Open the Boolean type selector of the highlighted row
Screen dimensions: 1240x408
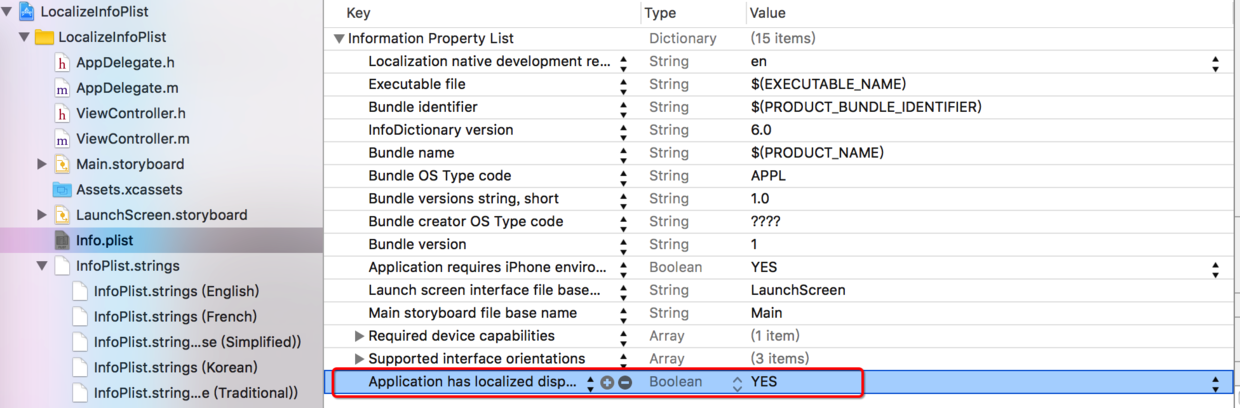click(737, 383)
